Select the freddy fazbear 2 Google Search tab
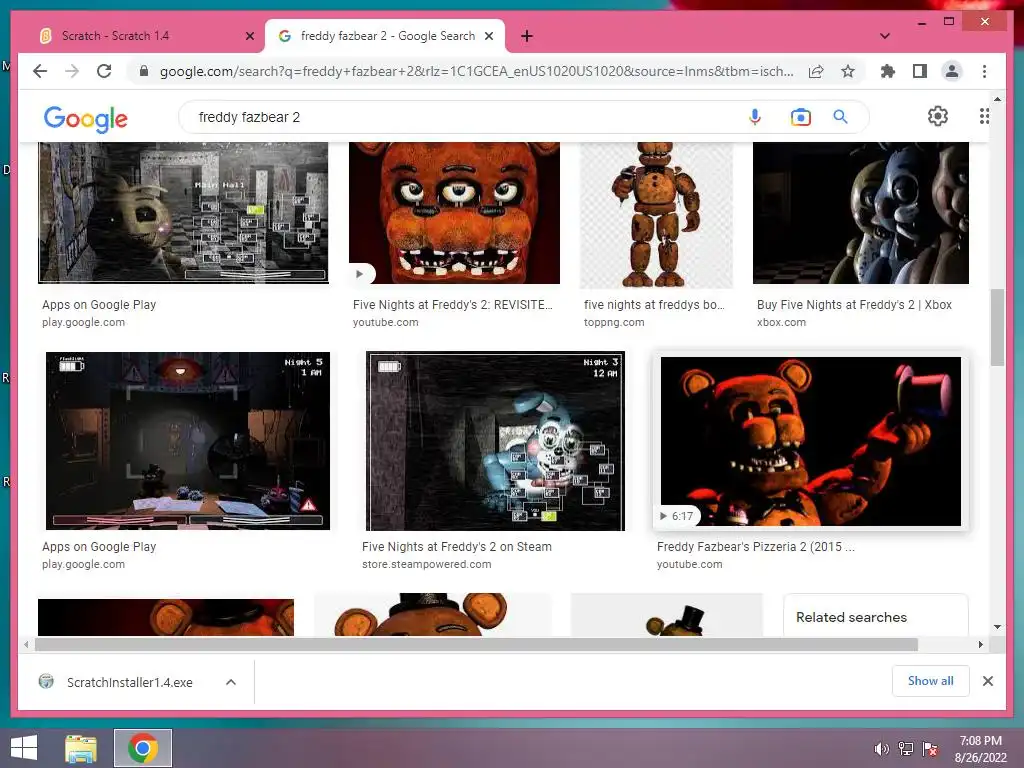1024x768 pixels. tap(385, 36)
